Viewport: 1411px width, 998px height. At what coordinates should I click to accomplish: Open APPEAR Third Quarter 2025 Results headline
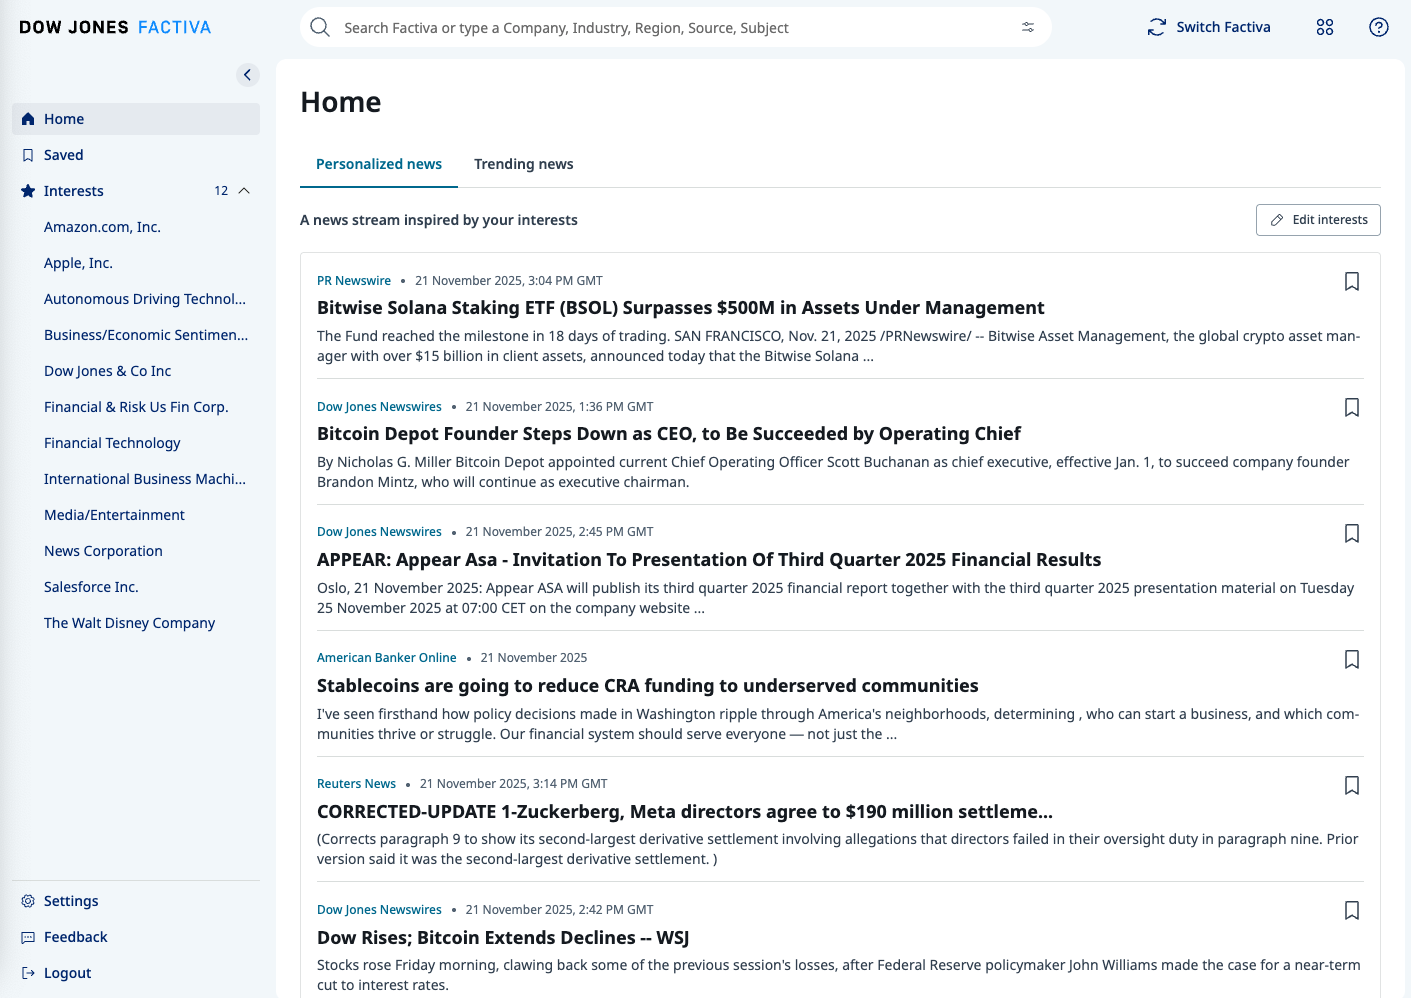click(x=709, y=560)
